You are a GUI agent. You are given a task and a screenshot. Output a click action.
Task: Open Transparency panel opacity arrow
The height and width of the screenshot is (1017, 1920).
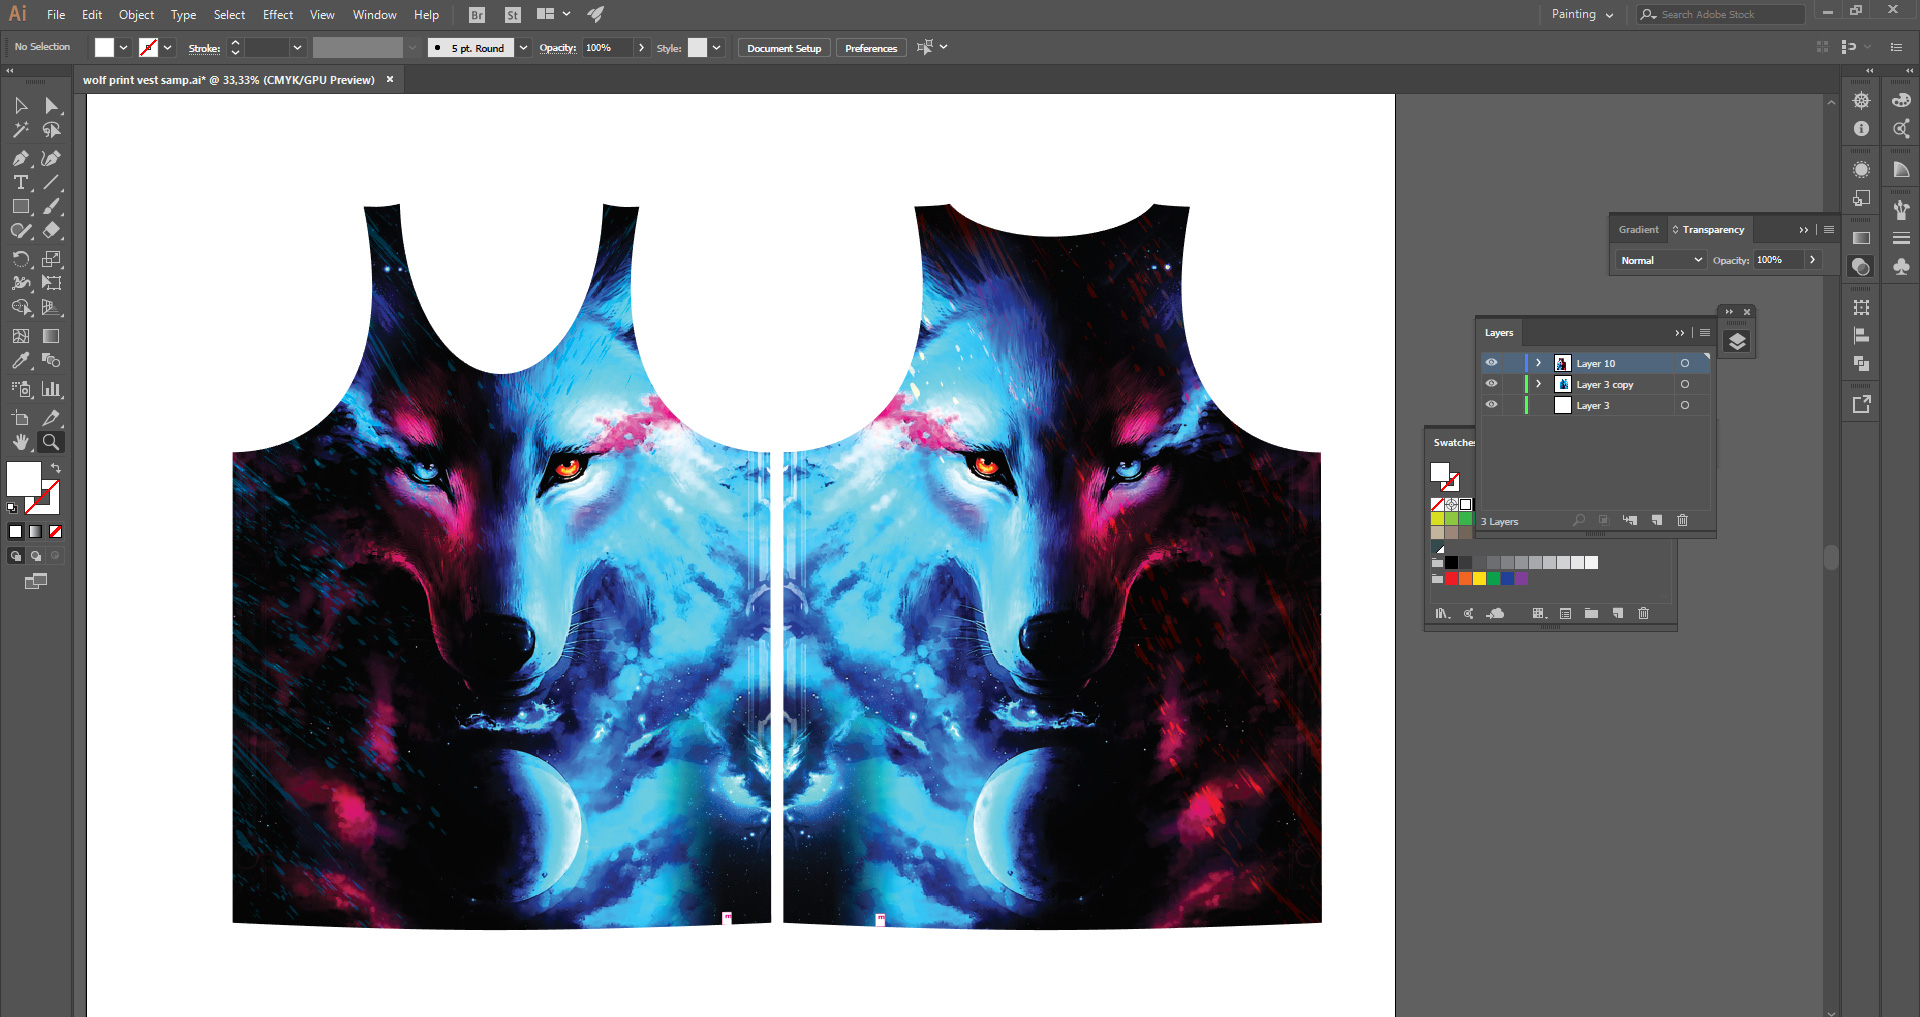1812,260
